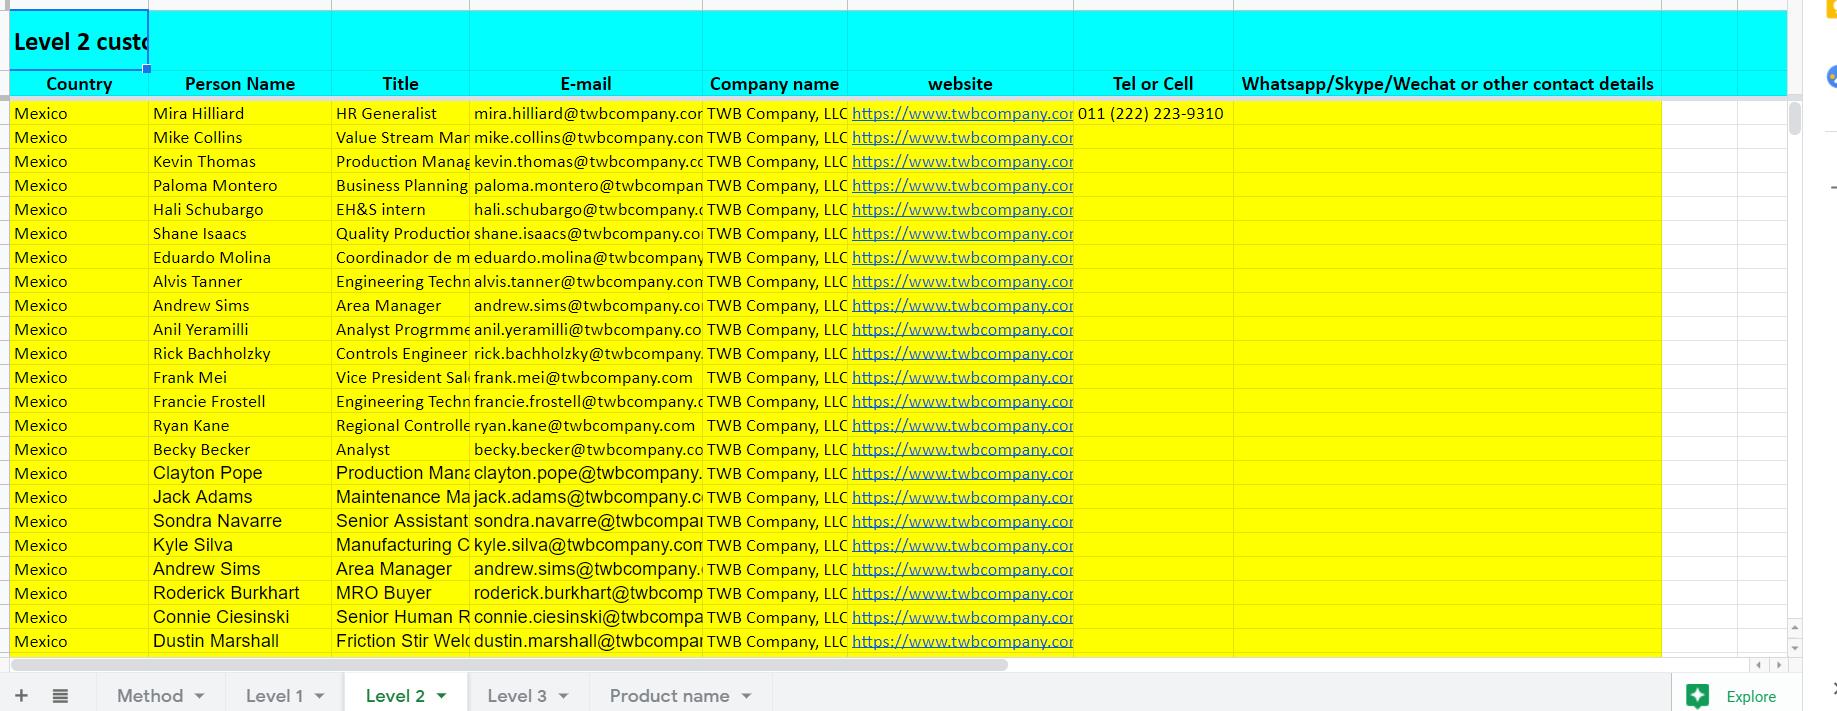Select the Shane Isaacs name cell
The image size is (1837, 711).
(240, 233)
